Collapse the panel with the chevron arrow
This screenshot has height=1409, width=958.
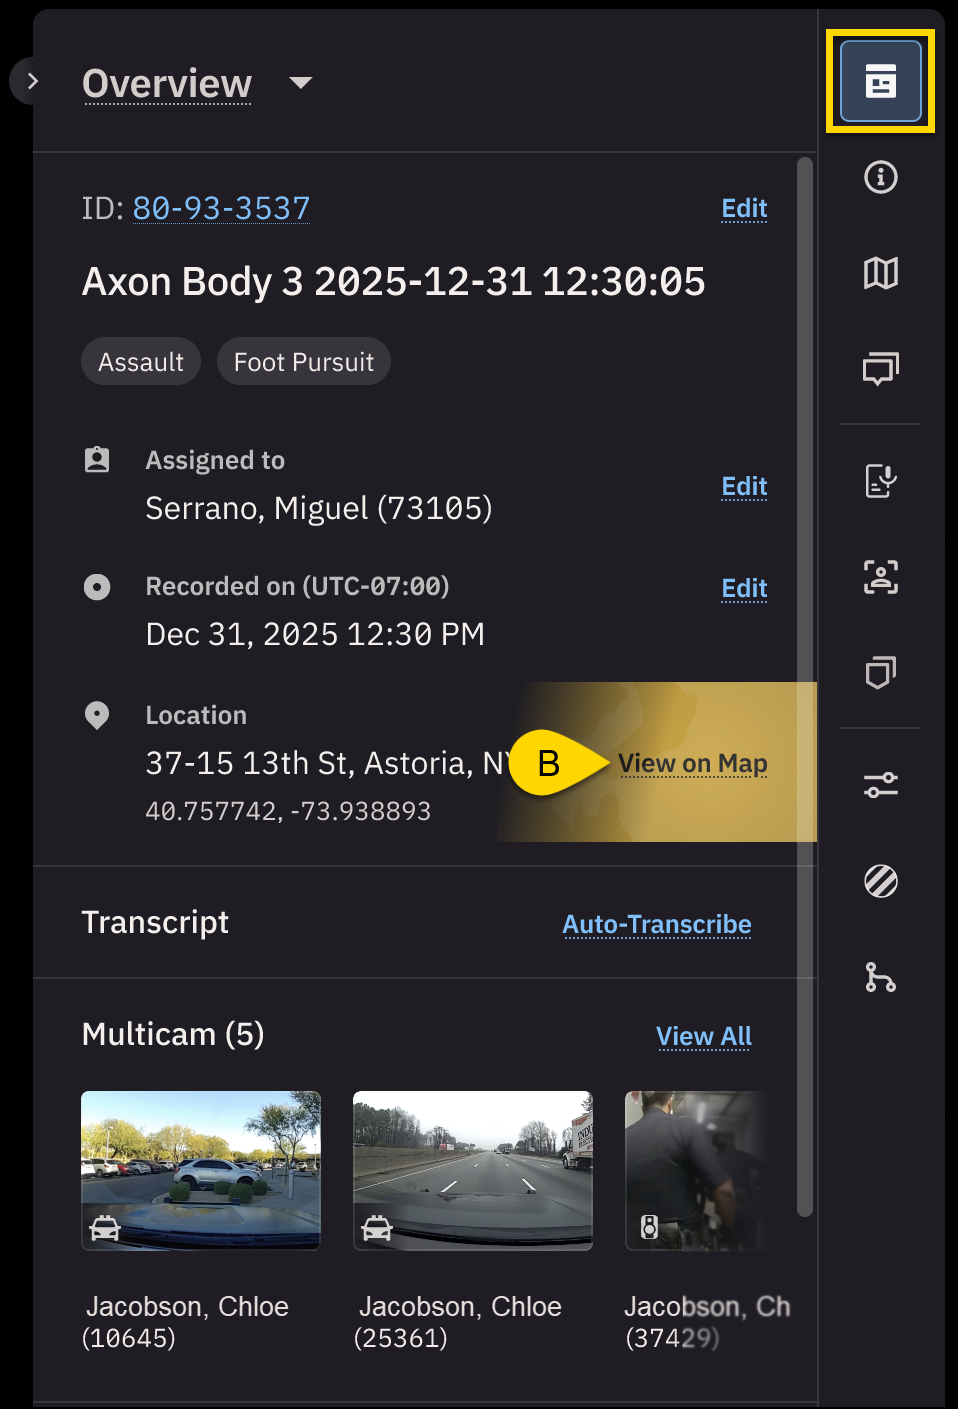click(32, 81)
